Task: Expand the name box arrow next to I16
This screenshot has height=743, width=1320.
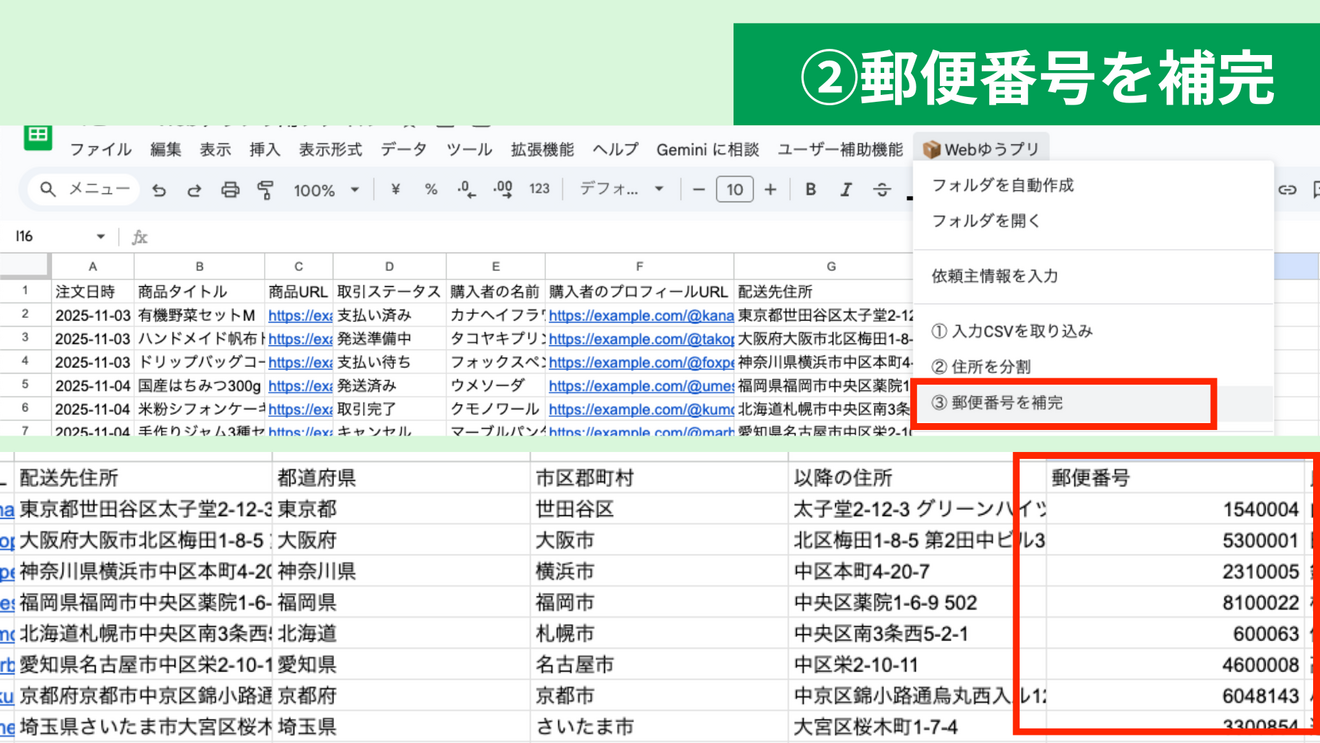Action: coord(100,237)
